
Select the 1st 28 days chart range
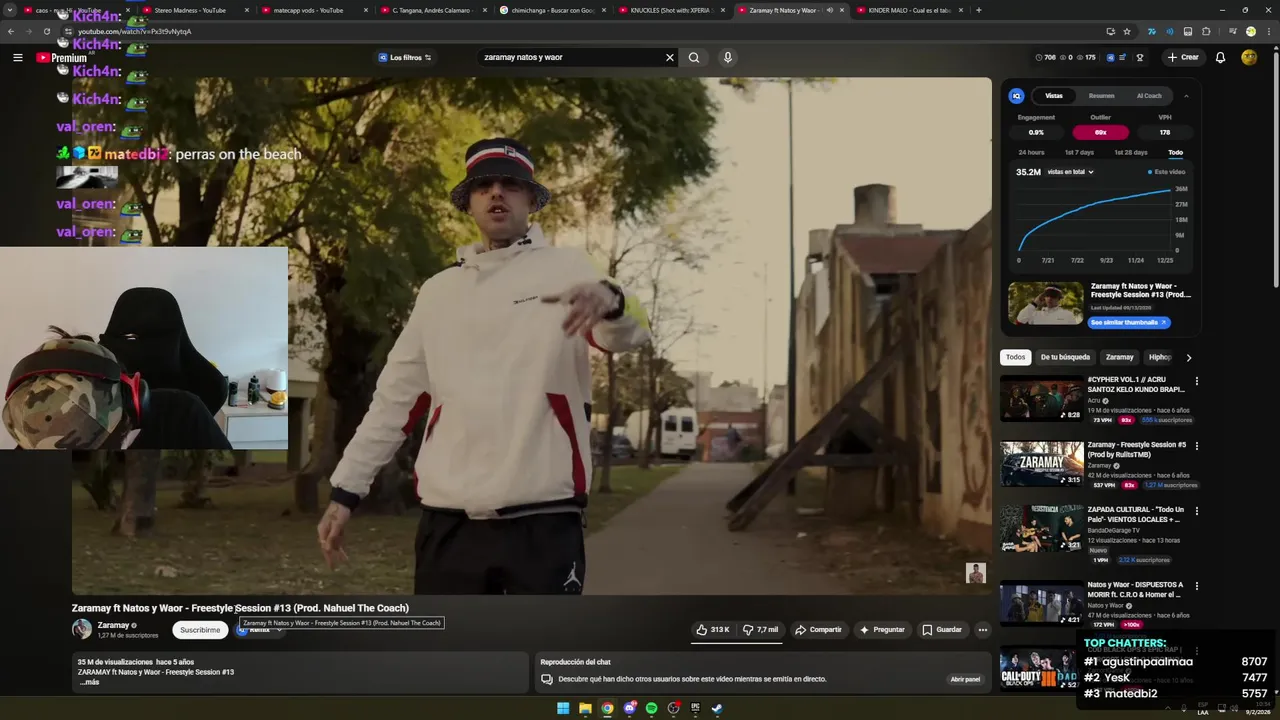click(1130, 152)
